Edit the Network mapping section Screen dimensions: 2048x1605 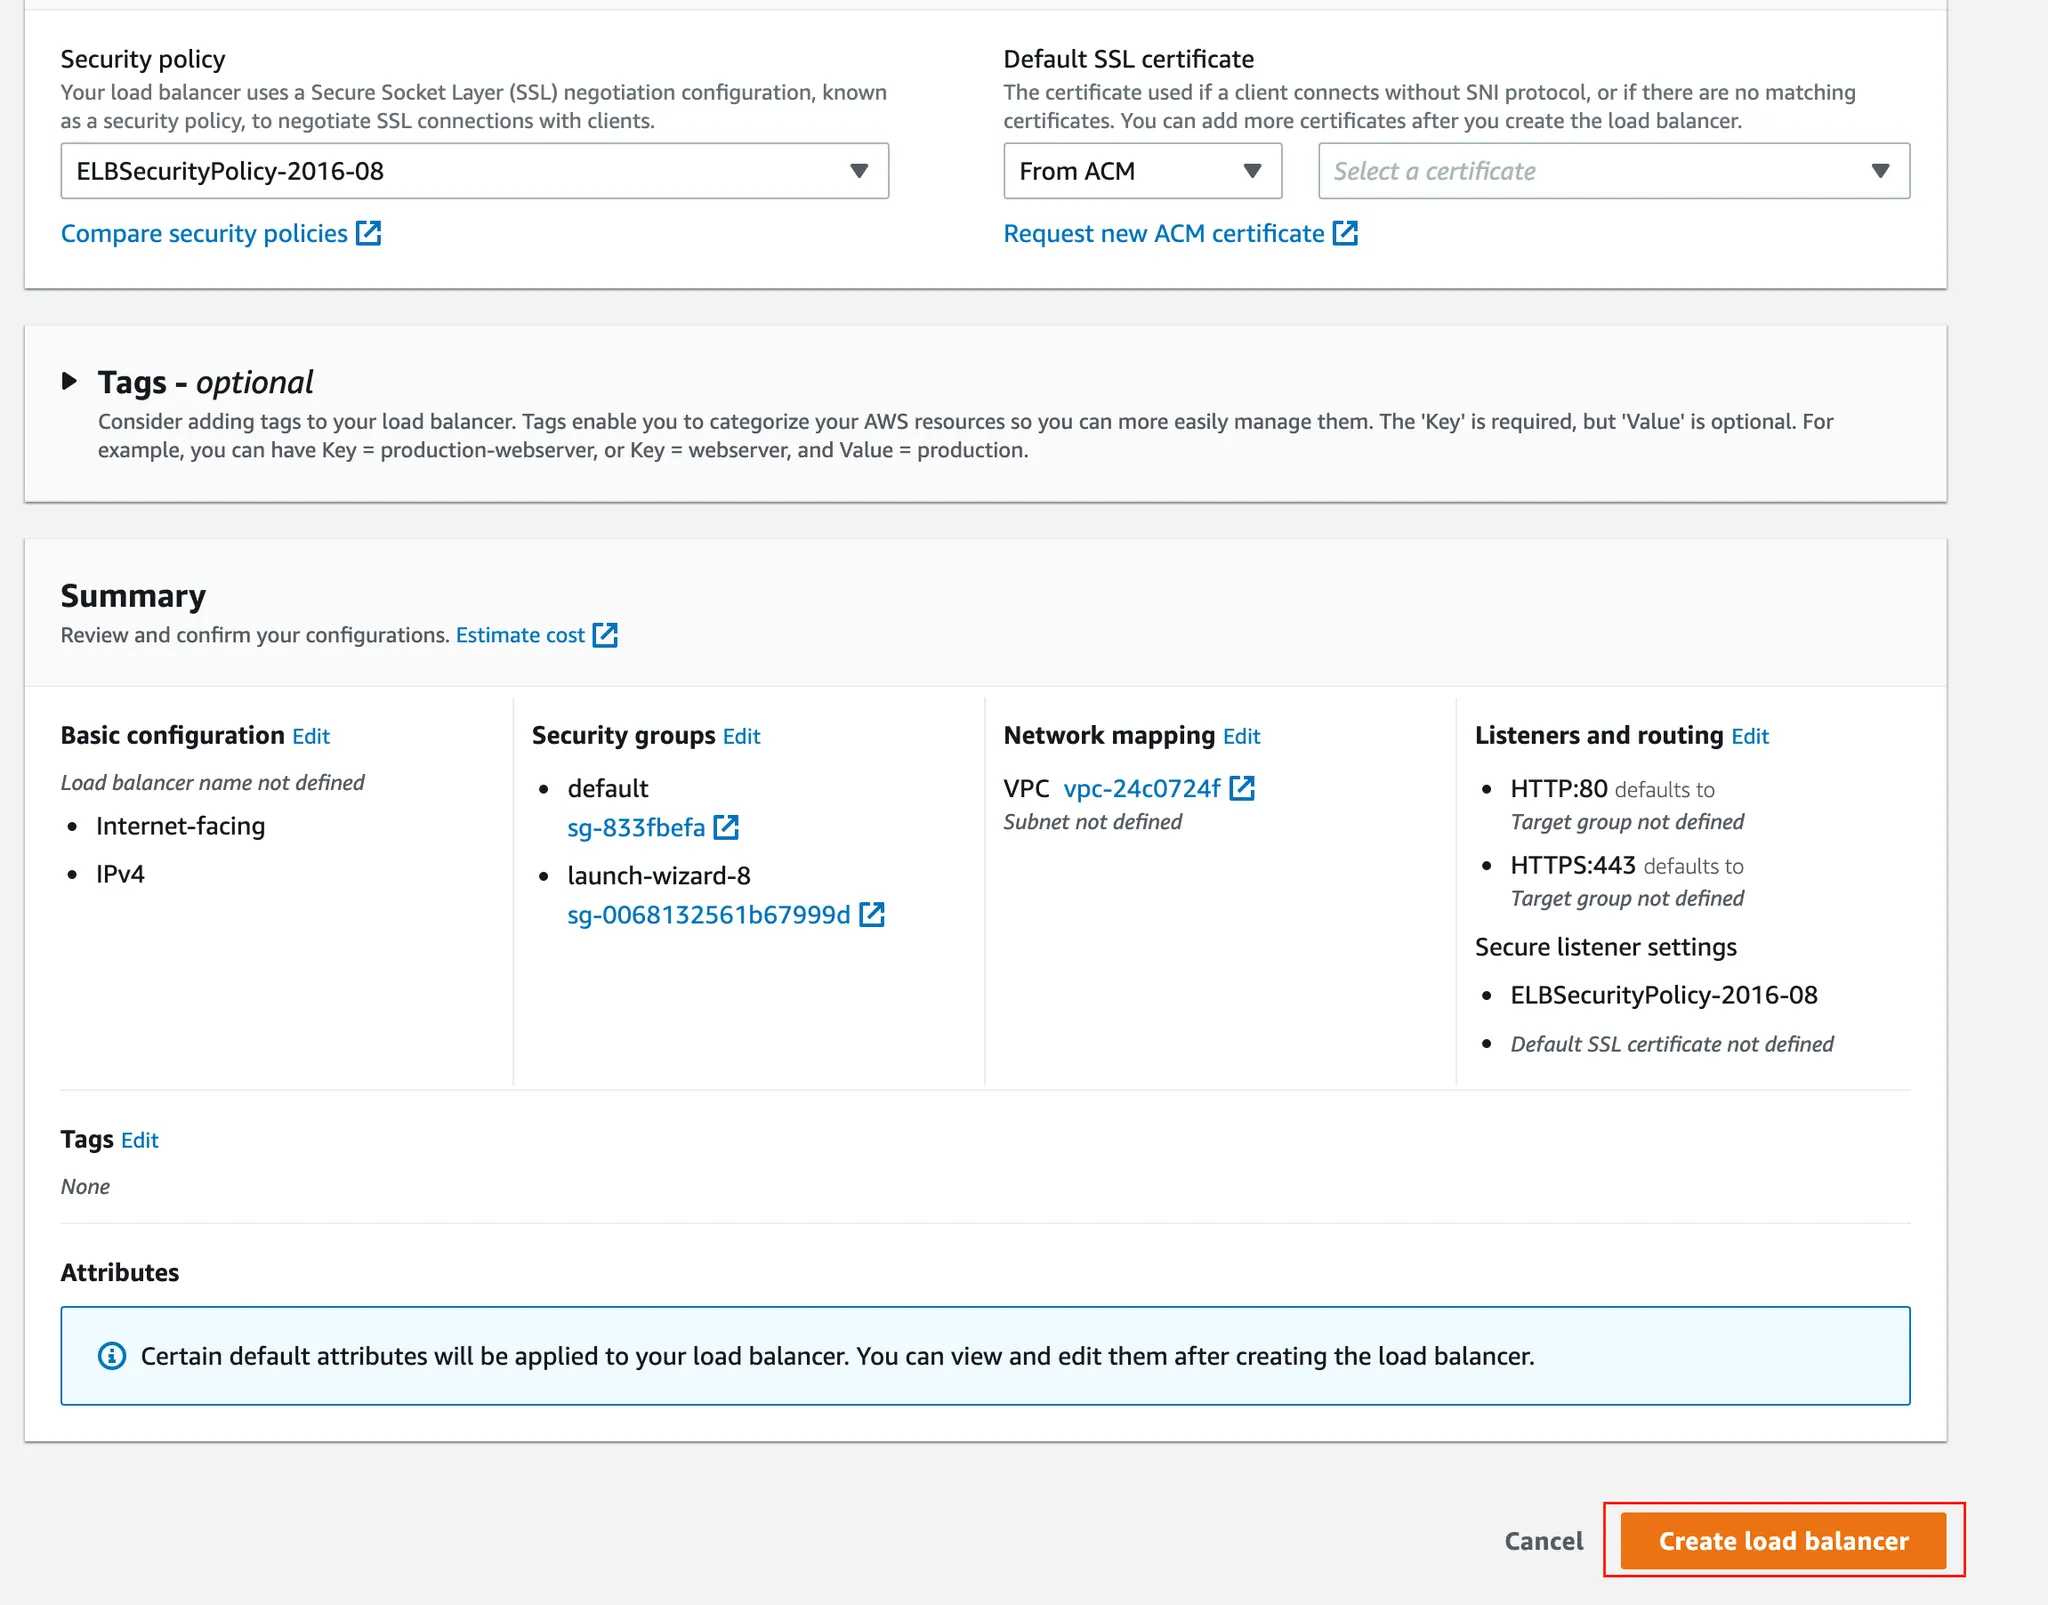[x=1241, y=736]
